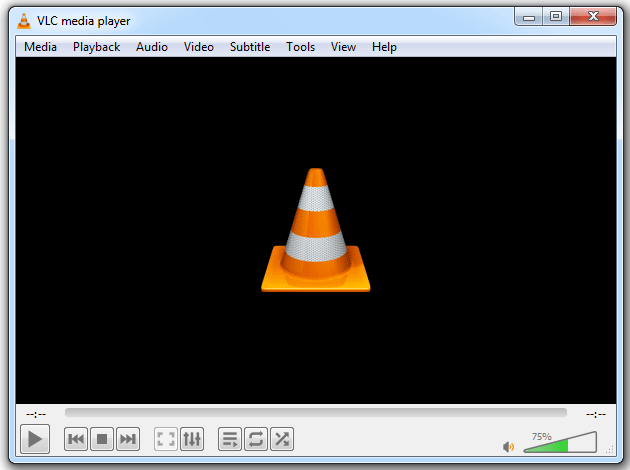The height and width of the screenshot is (470, 630).
Task: Toggle remaining time label on right
Action: (x=595, y=414)
